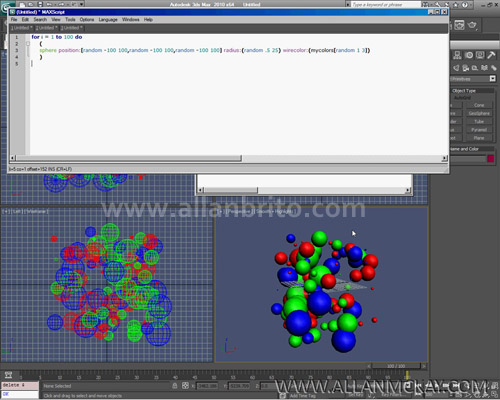Open the quick access toolbar dropdown arrow
The width and height of the screenshot is (500, 400).
[x=82, y=4]
